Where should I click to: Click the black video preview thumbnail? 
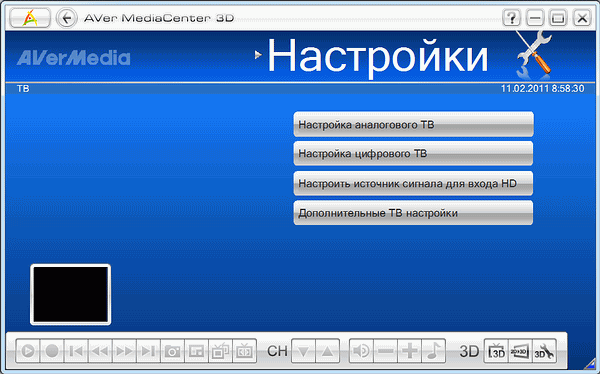click(70, 294)
